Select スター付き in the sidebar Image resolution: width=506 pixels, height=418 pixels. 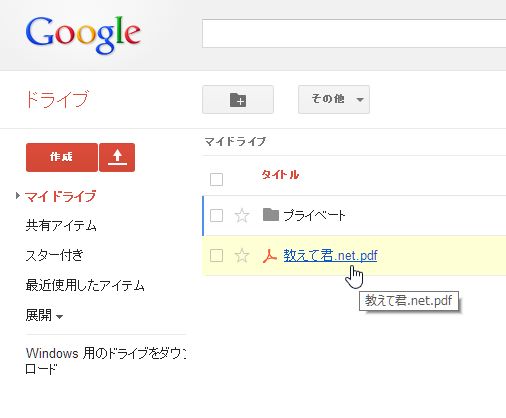pos(54,255)
